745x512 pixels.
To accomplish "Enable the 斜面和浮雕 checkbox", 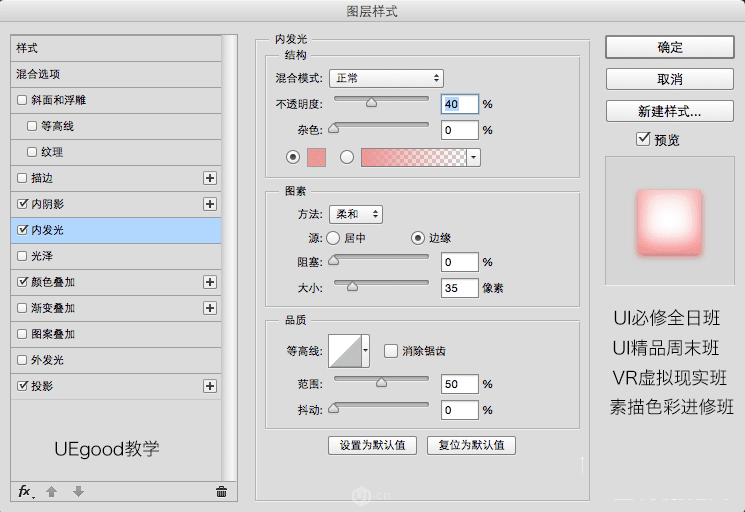I will [x=22, y=100].
